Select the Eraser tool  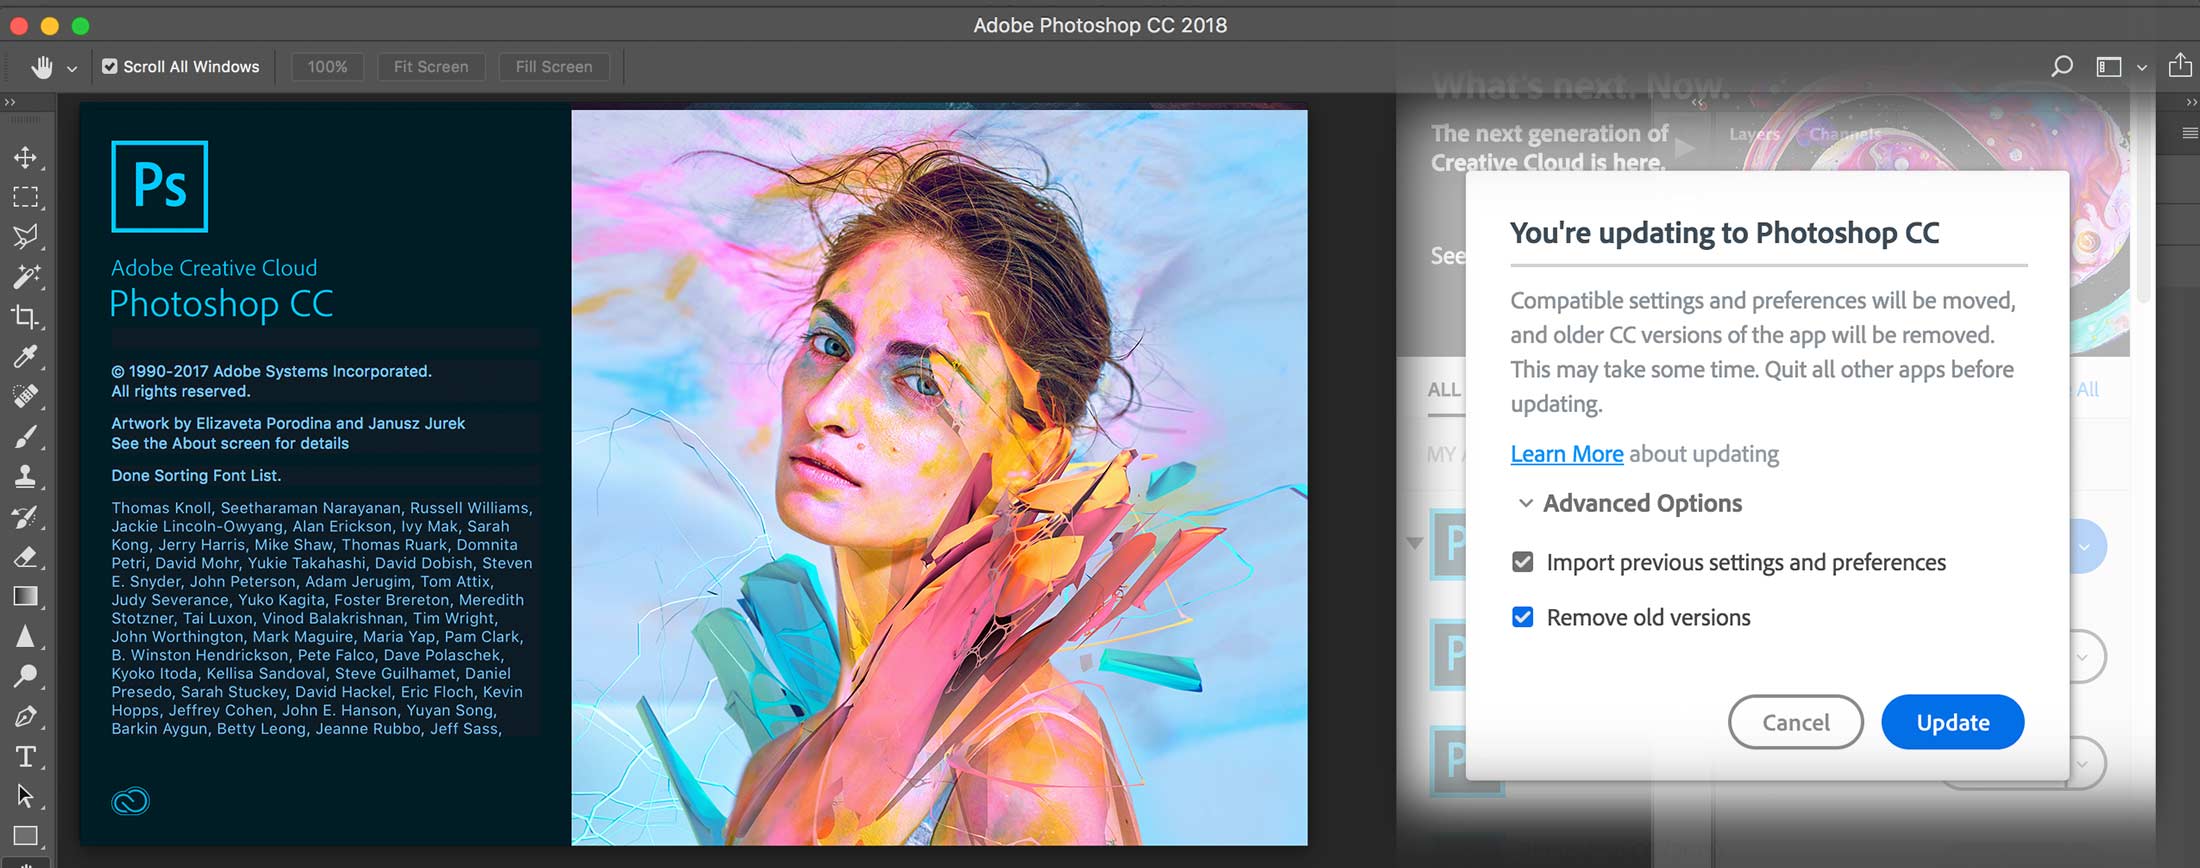point(25,557)
